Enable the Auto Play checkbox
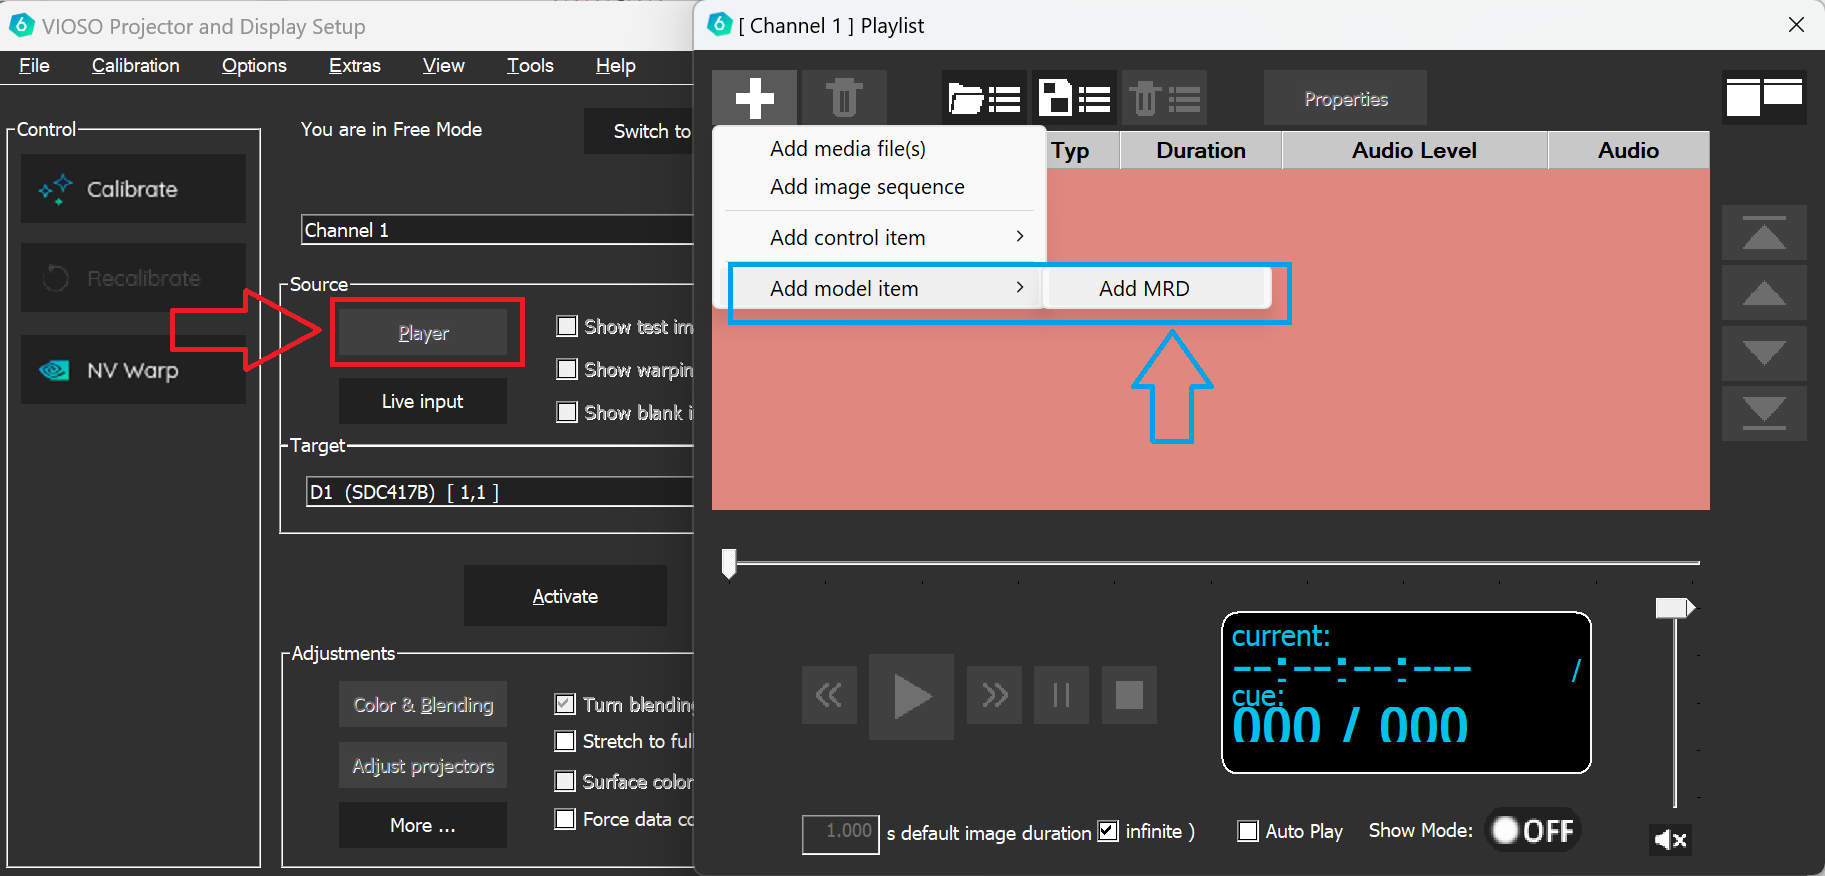The image size is (1825, 876). tap(1248, 831)
